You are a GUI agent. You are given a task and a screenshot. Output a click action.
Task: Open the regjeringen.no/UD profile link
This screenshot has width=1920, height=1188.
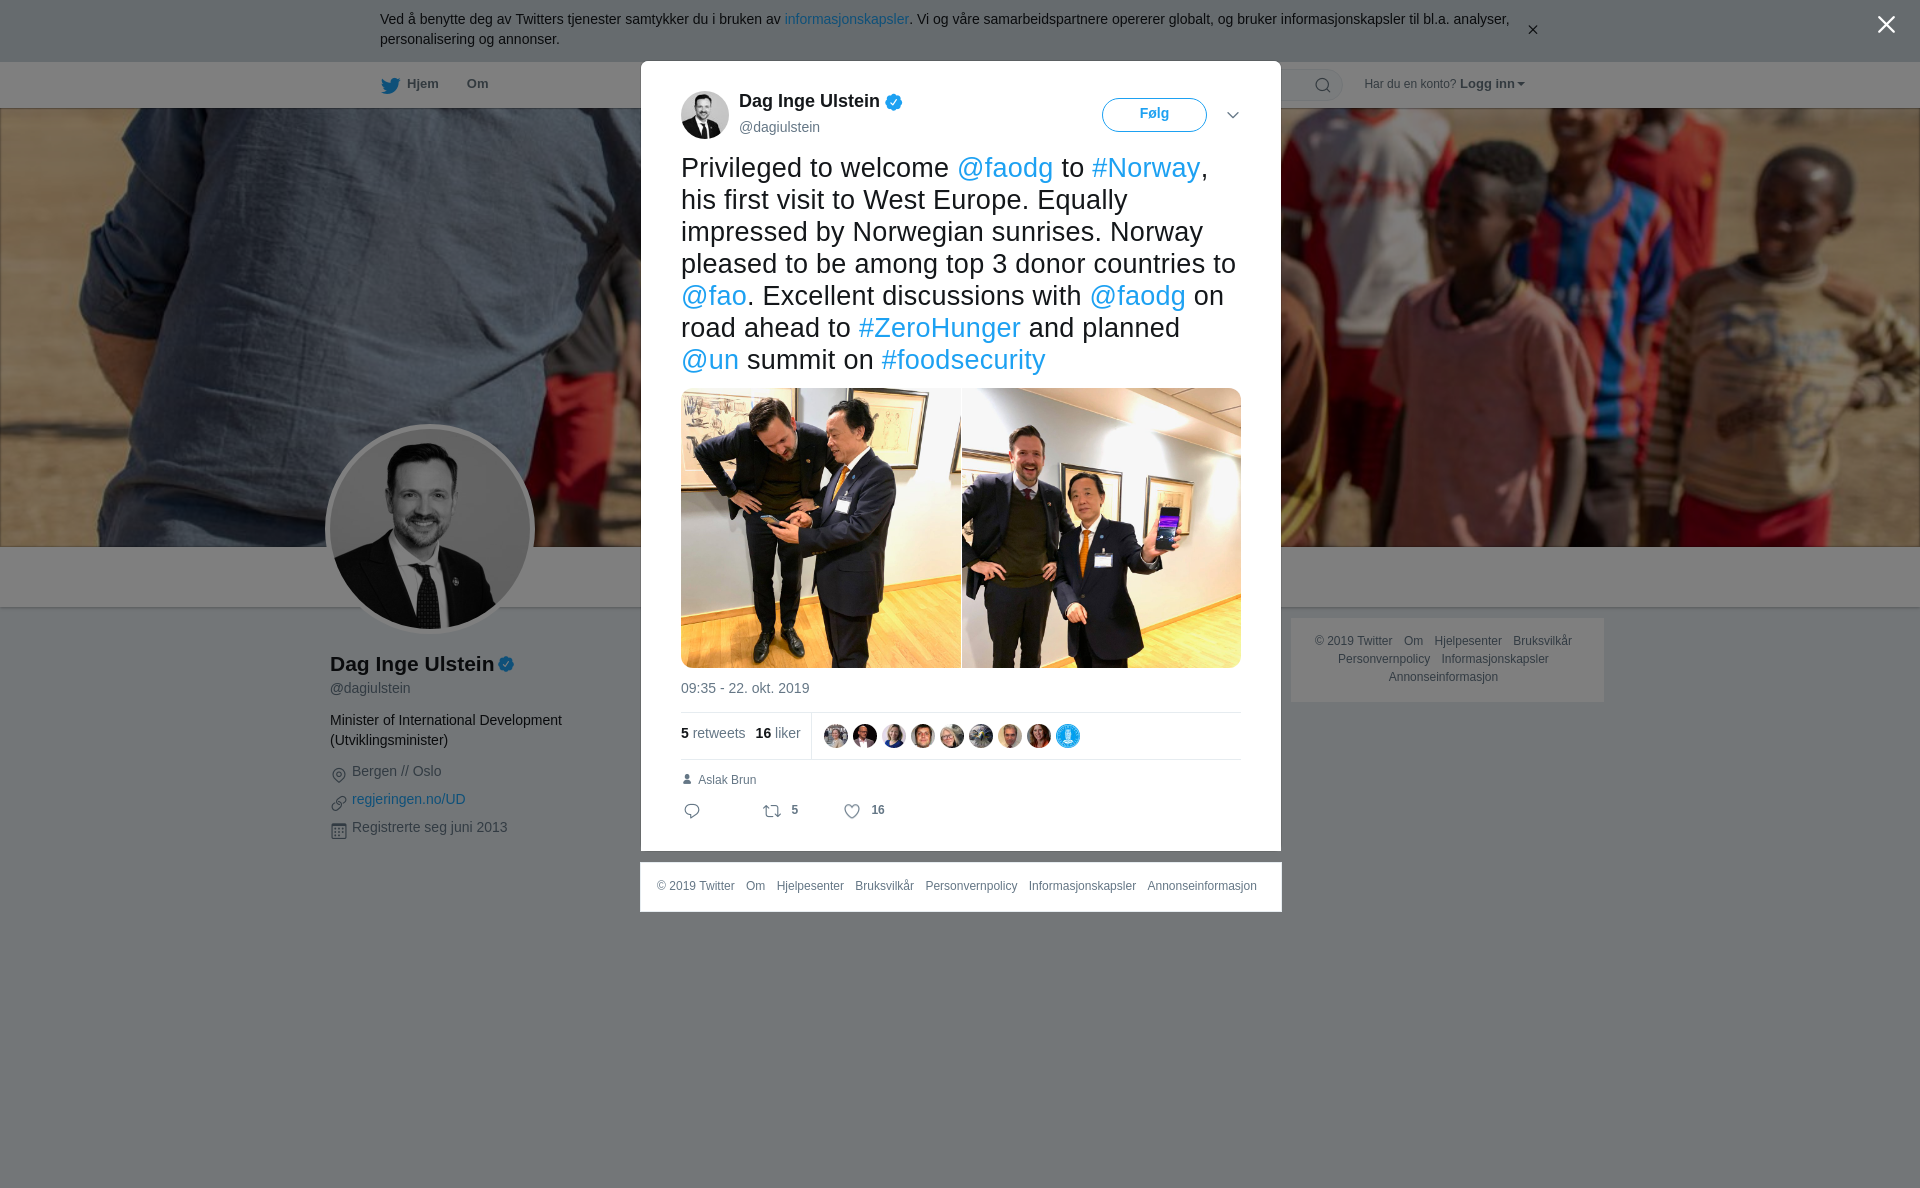(x=409, y=799)
